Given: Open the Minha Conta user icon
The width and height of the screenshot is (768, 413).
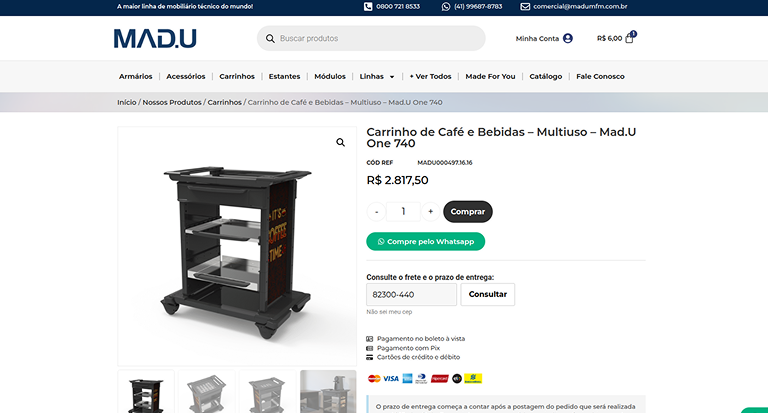Looking at the screenshot, I should point(568,38).
